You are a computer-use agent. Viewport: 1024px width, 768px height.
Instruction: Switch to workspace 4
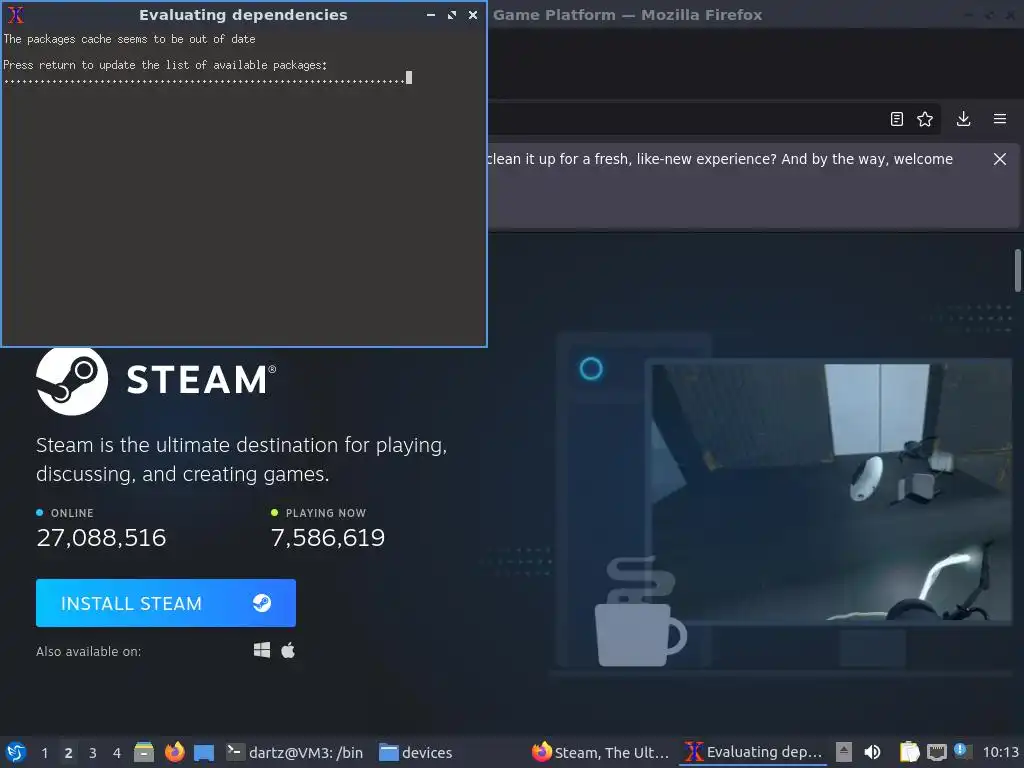click(117, 753)
